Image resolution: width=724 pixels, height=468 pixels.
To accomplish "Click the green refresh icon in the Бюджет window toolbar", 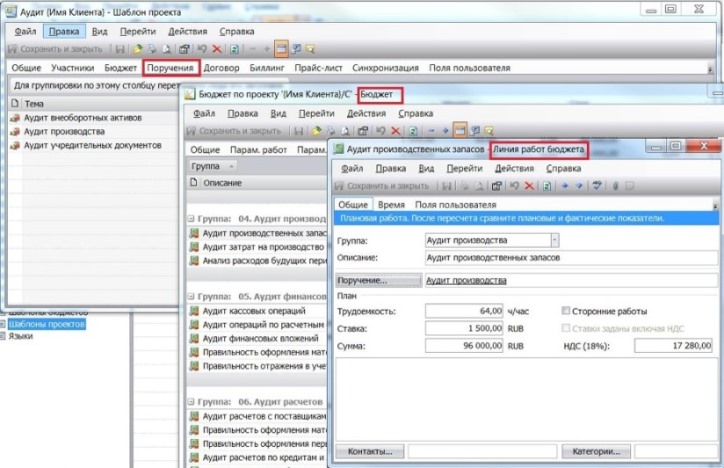I will tap(413, 131).
